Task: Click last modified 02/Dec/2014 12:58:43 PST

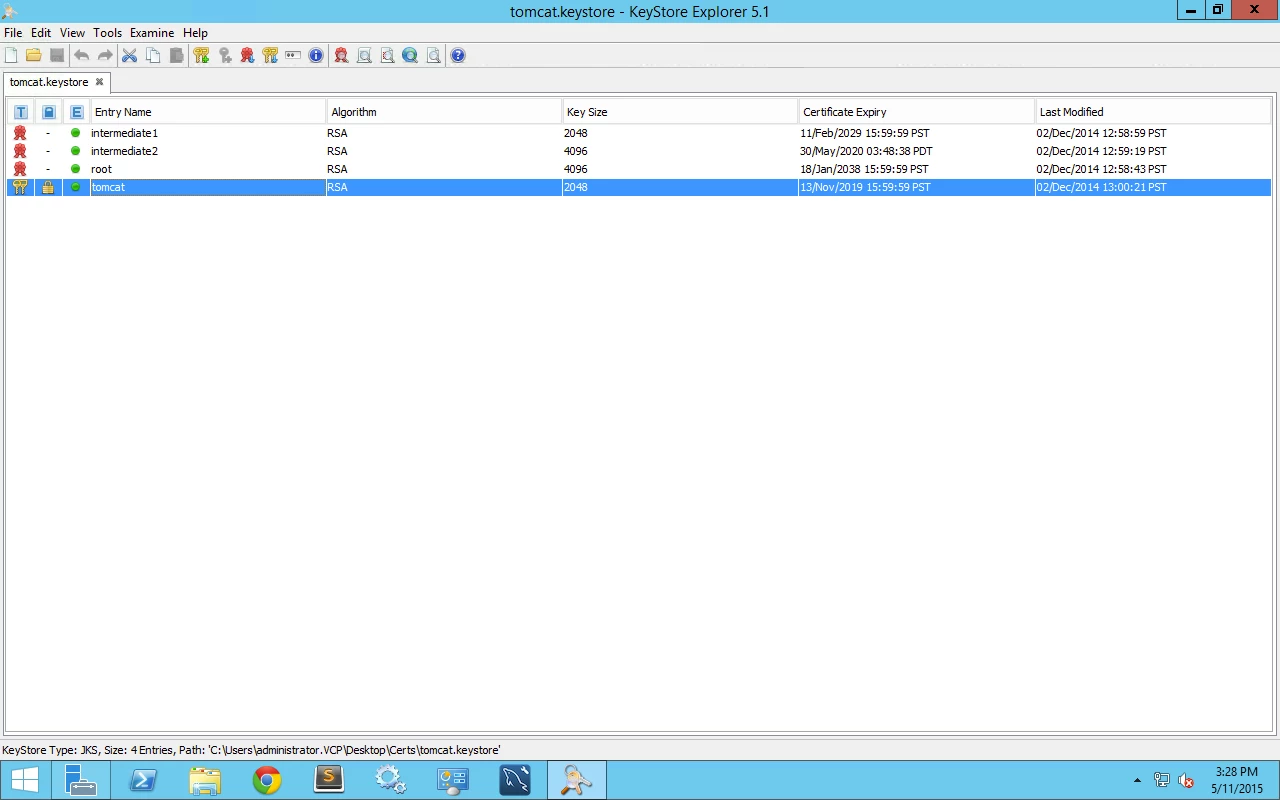Action: [x=1101, y=169]
